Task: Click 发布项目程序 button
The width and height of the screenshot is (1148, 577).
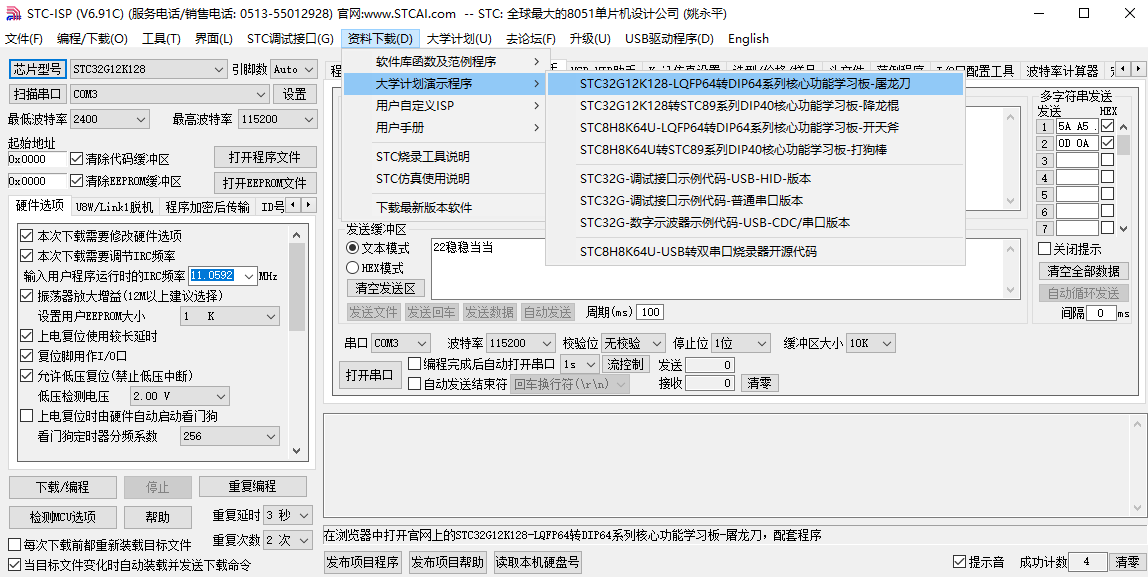Action: pyautogui.click(x=363, y=562)
